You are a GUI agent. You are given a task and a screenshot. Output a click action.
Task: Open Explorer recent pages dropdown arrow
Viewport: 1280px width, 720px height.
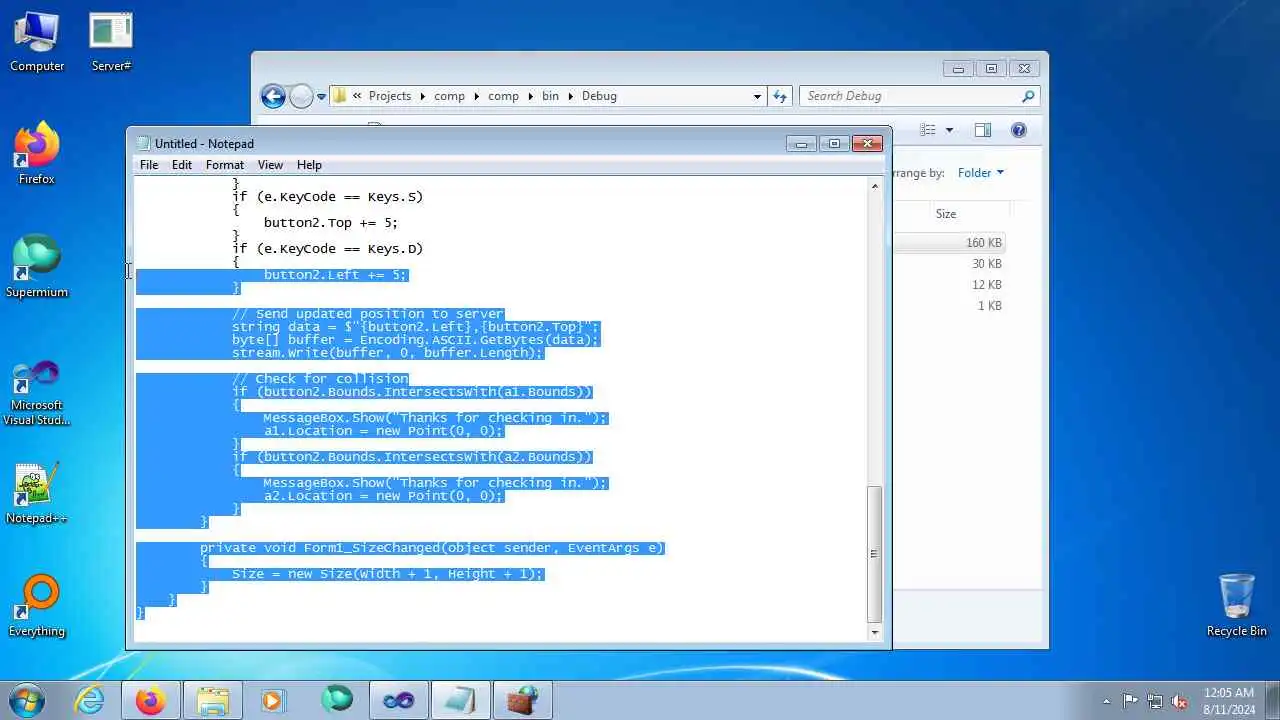pos(321,96)
